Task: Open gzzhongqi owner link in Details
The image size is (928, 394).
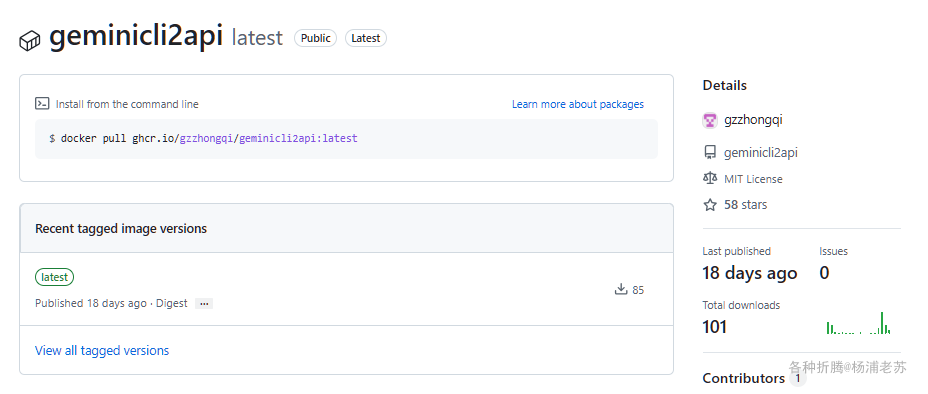Action: pos(753,120)
